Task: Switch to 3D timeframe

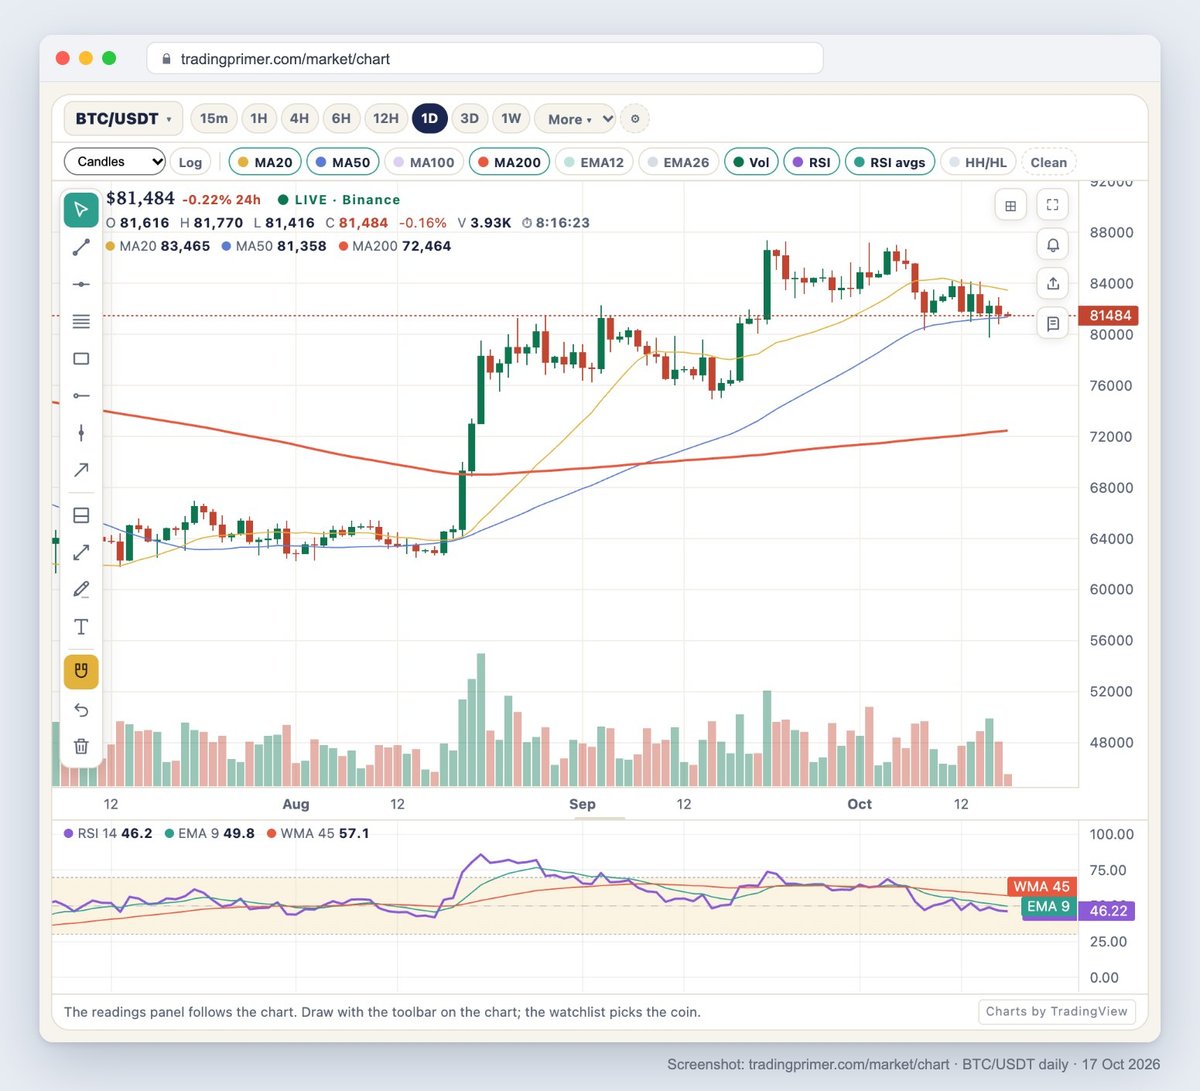Action: pos(469,118)
